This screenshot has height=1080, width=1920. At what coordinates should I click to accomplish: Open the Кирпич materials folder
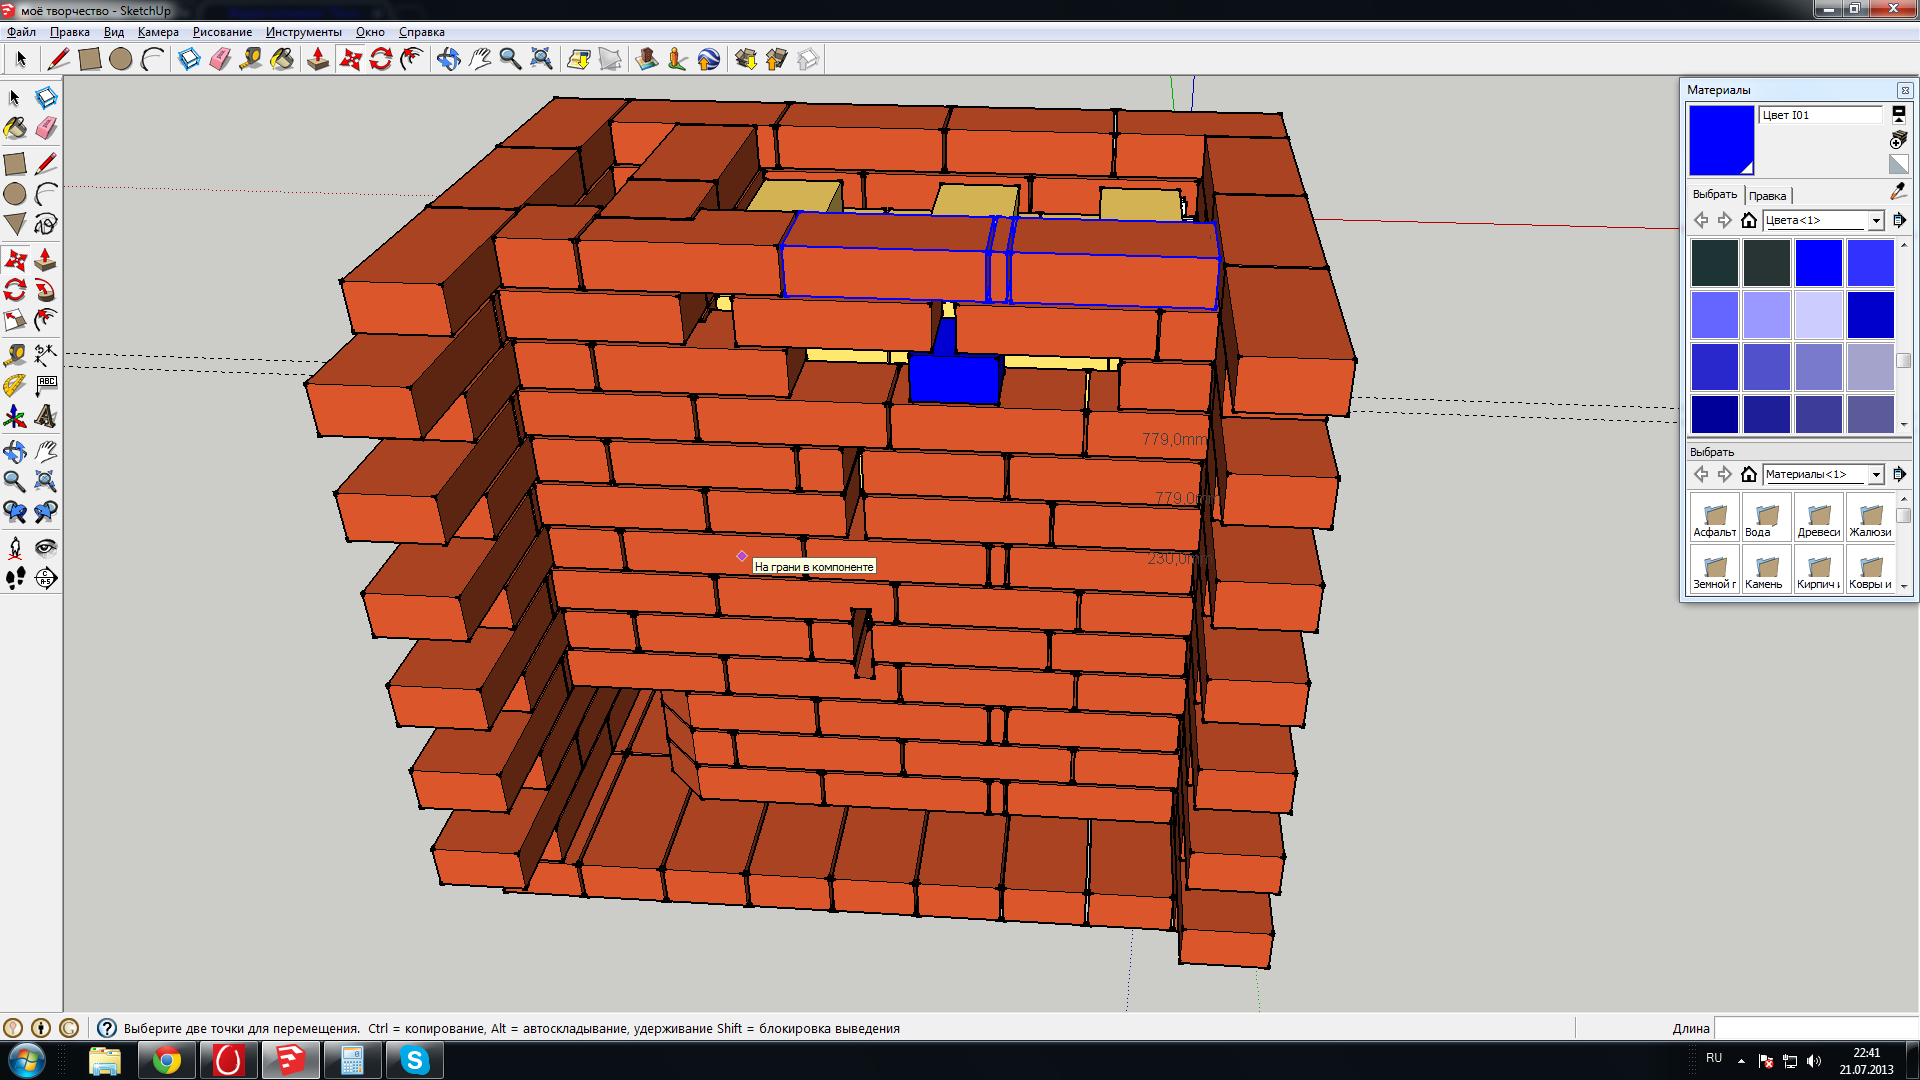click(1818, 569)
